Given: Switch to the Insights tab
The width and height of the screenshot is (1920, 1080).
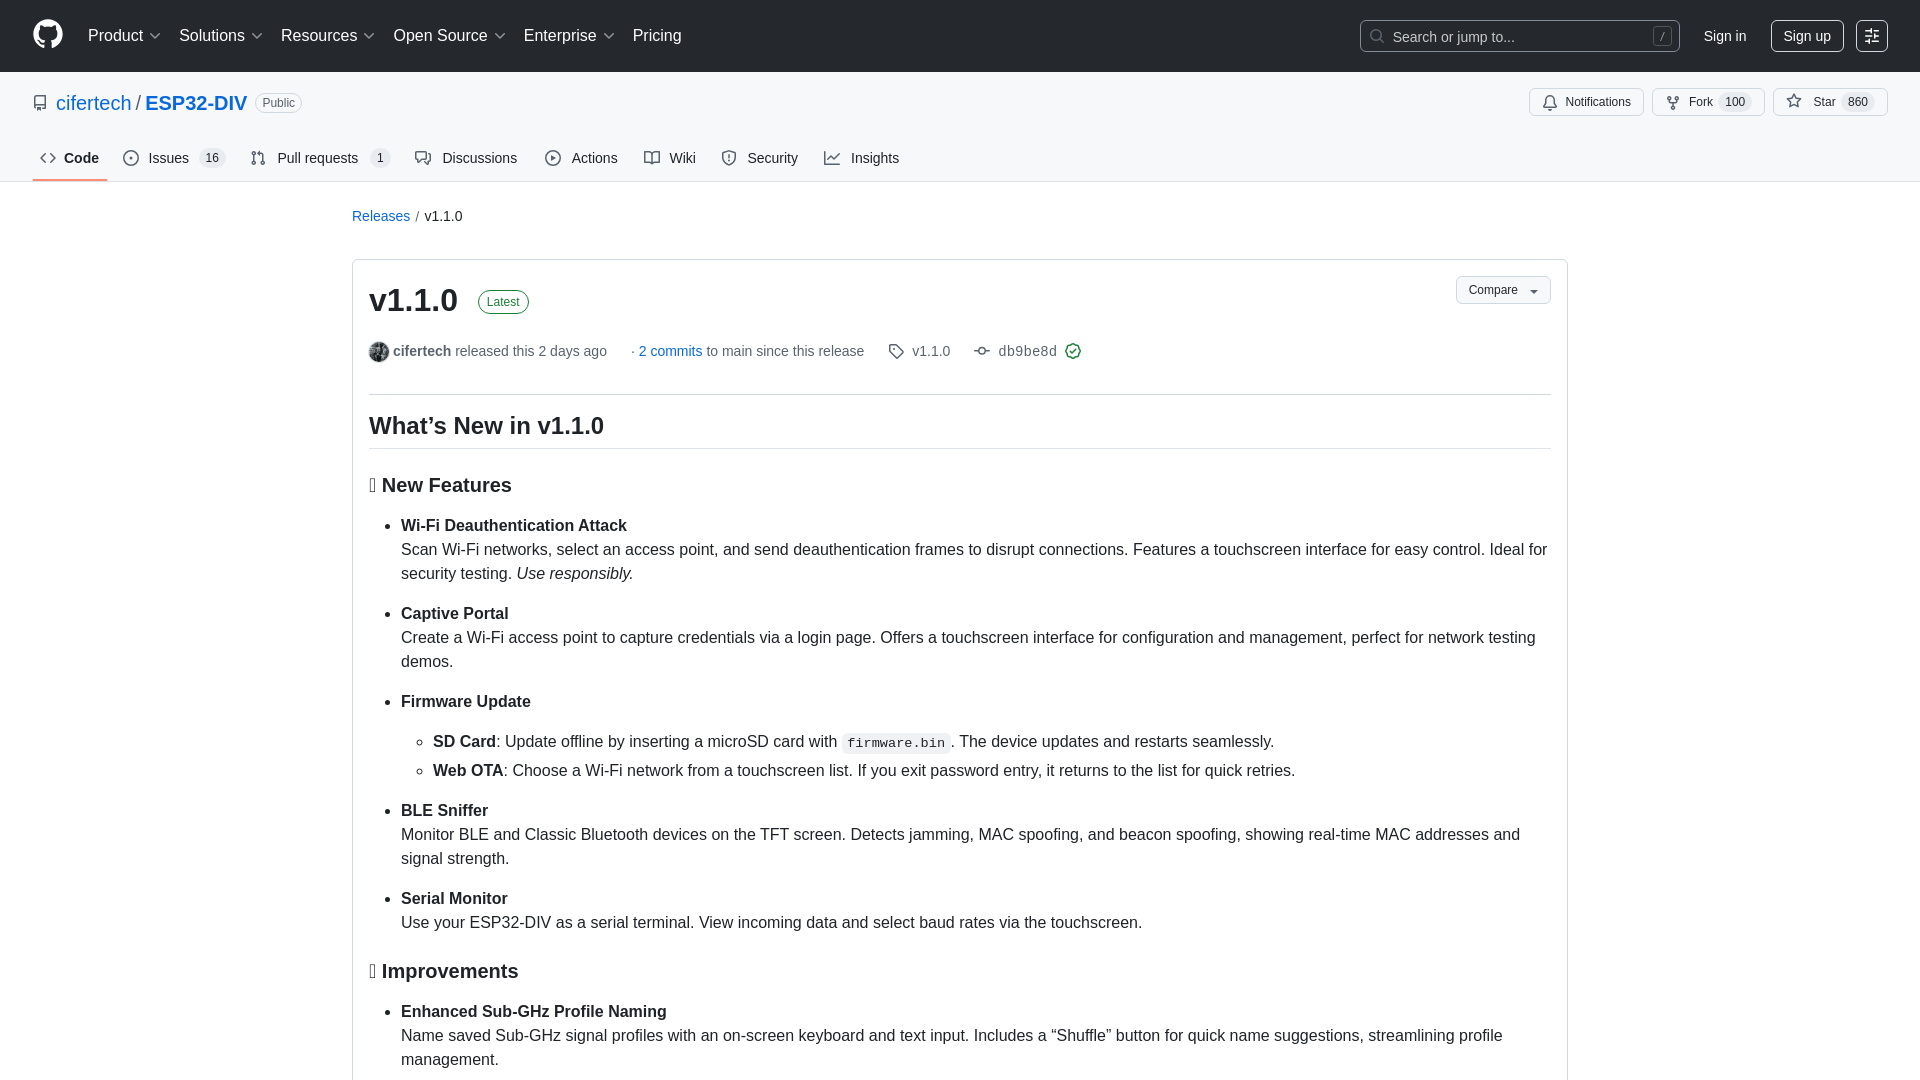Looking at the screenshot, I should click(862, 158).
